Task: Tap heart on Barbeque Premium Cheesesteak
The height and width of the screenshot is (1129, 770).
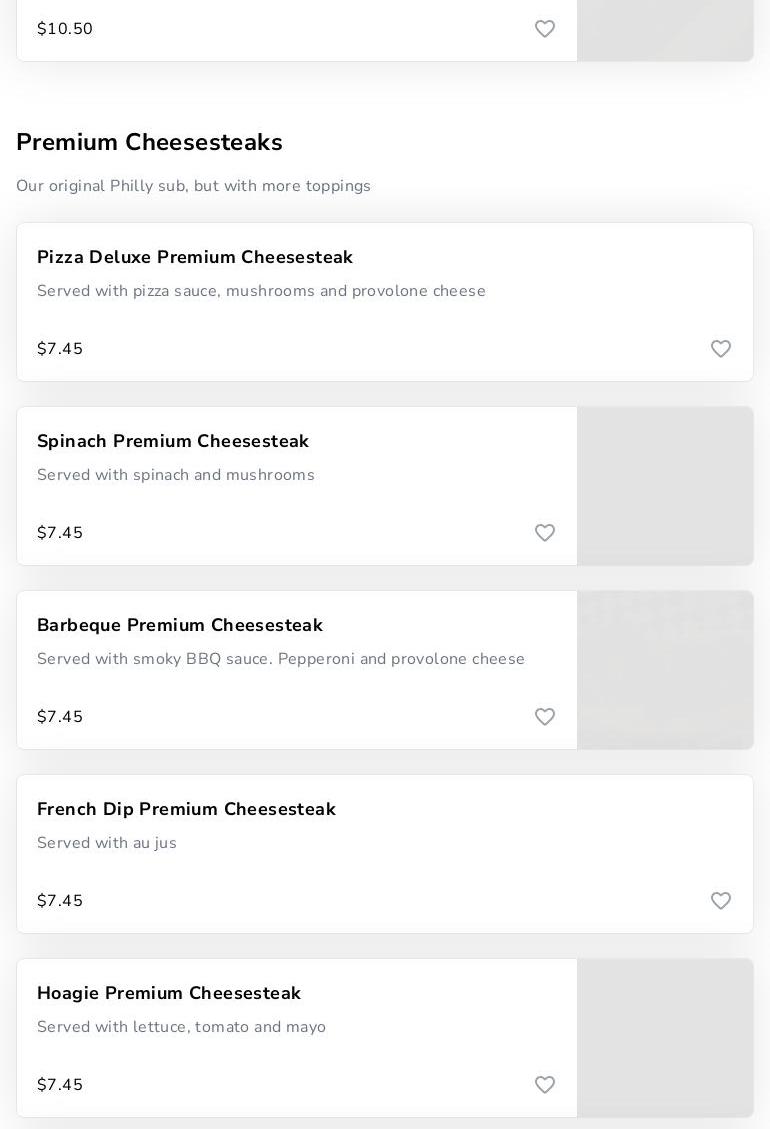Action: click(x=545, y=717)
